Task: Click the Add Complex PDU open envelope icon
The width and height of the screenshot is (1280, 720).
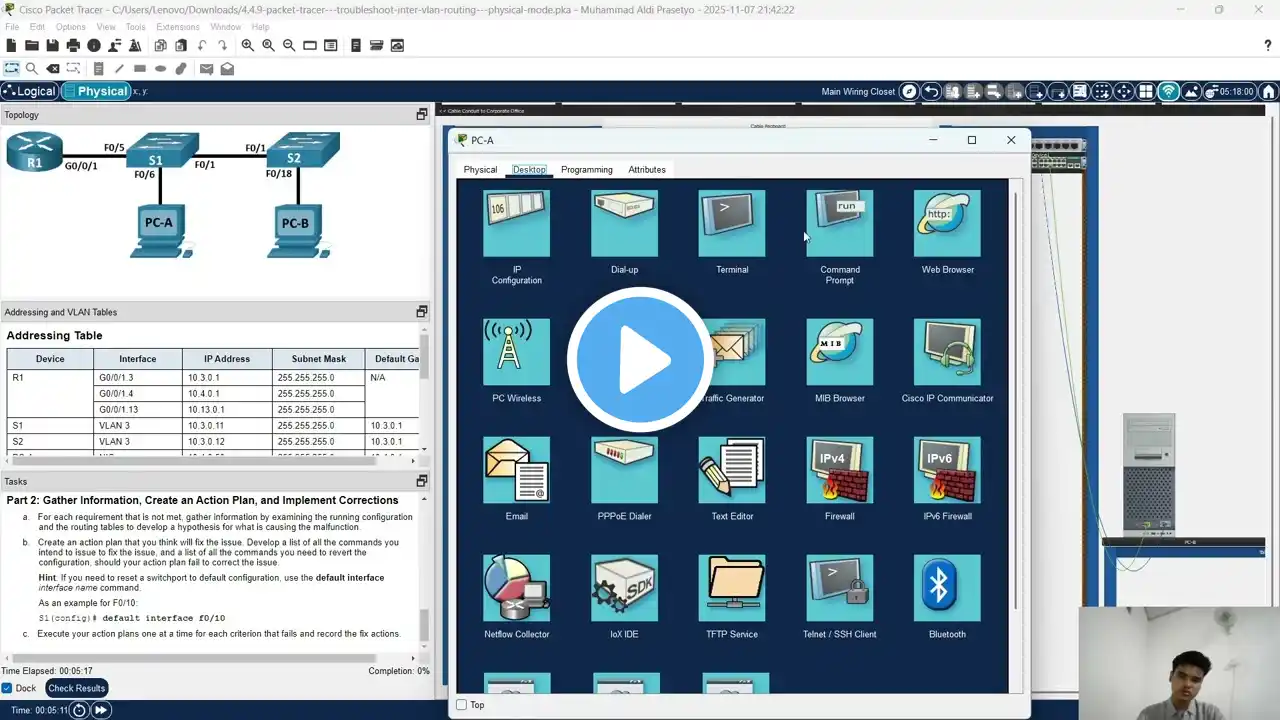Action: (227, 69)
